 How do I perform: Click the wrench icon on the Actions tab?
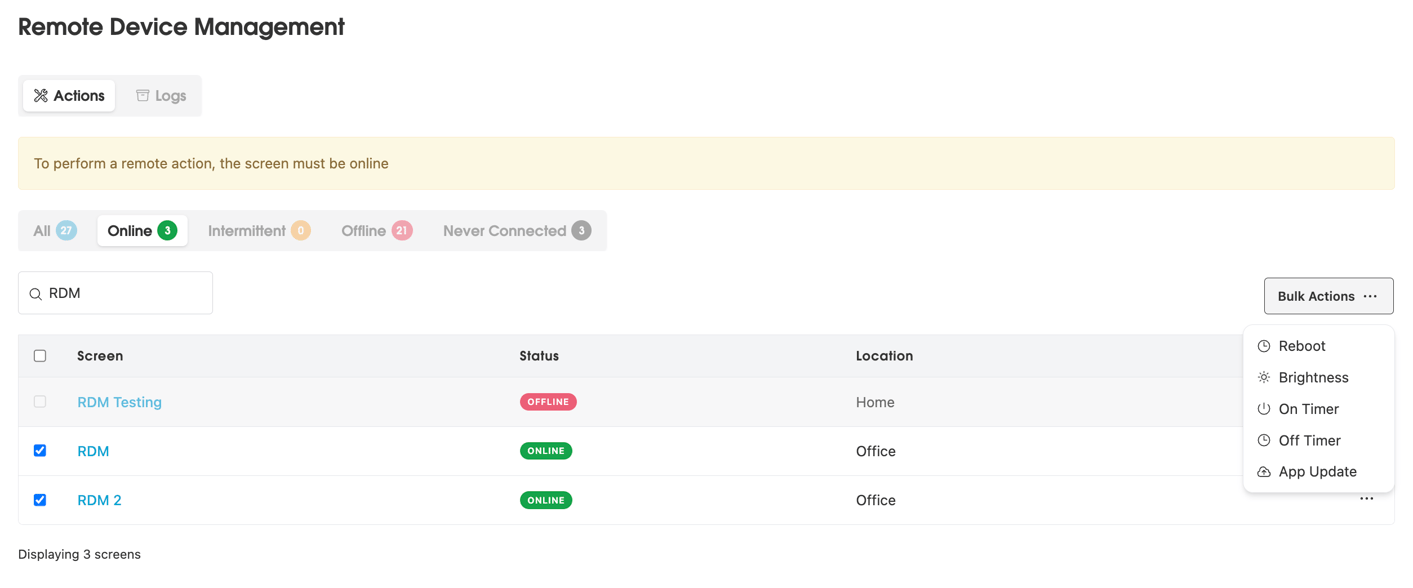(x=41, y=95)
